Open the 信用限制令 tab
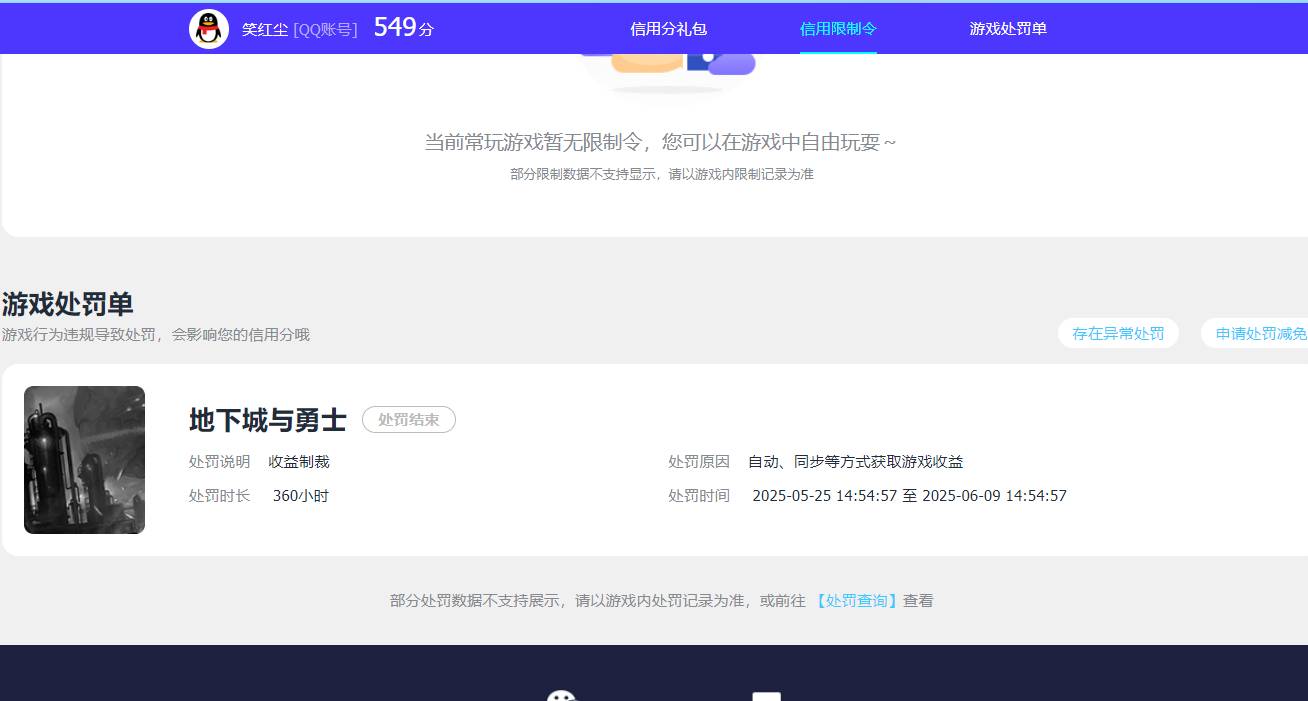The image size is (1308, 701). pos(836,28)
